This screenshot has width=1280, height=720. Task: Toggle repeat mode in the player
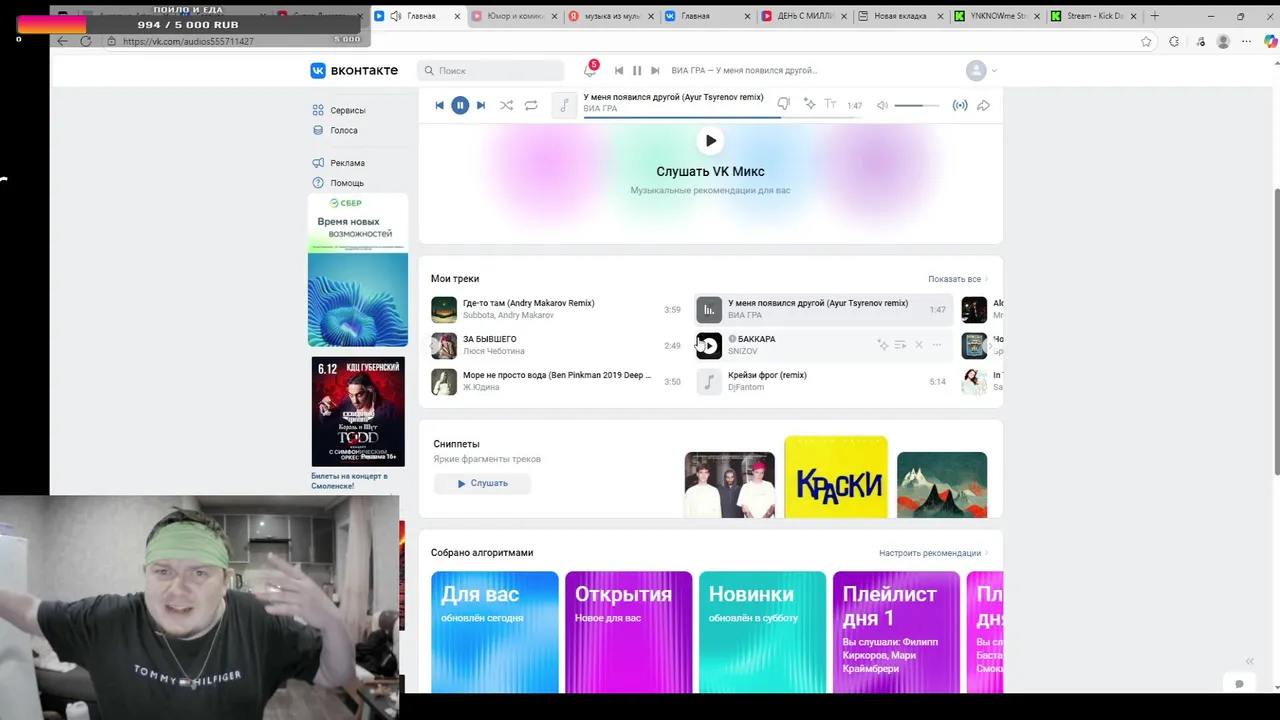point(531,105)
